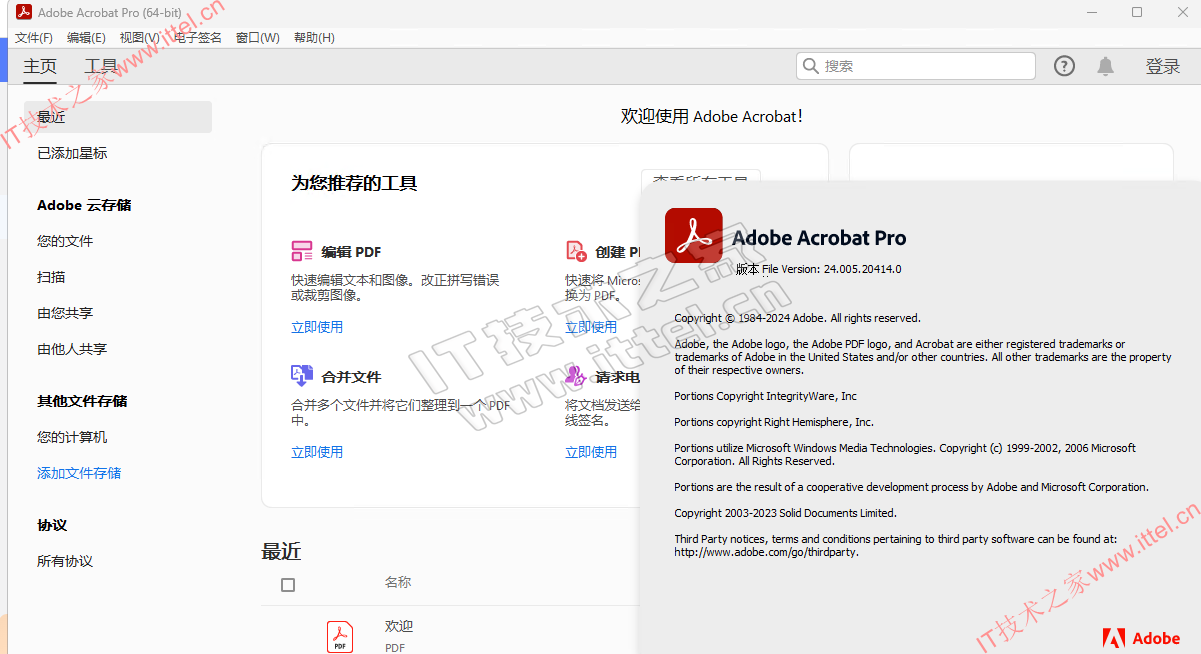Click the 协议 sidebar heading
This screenshot has width=1201, height=654.
pos(52,525)
